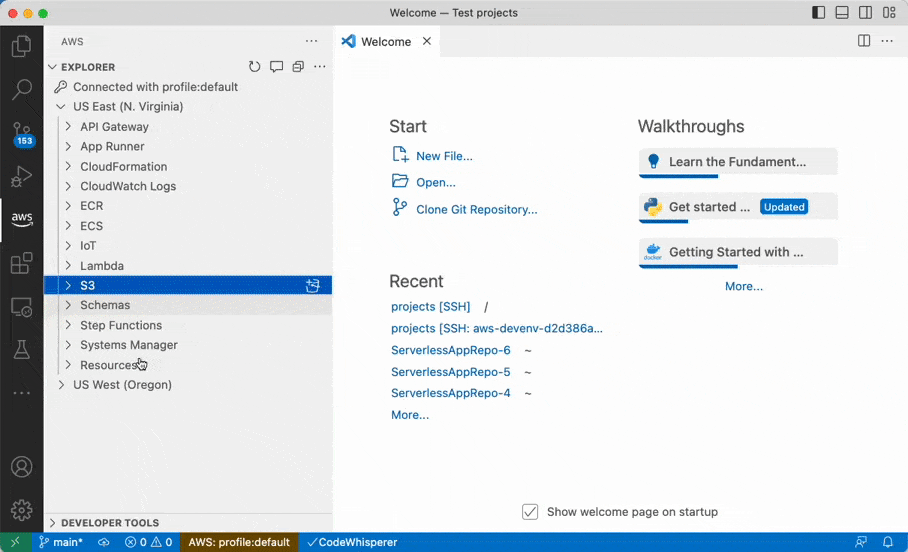Show additional views ellipsis in activity bar
The height and width of the screenshot is (552, 908).
coord(21,393)
